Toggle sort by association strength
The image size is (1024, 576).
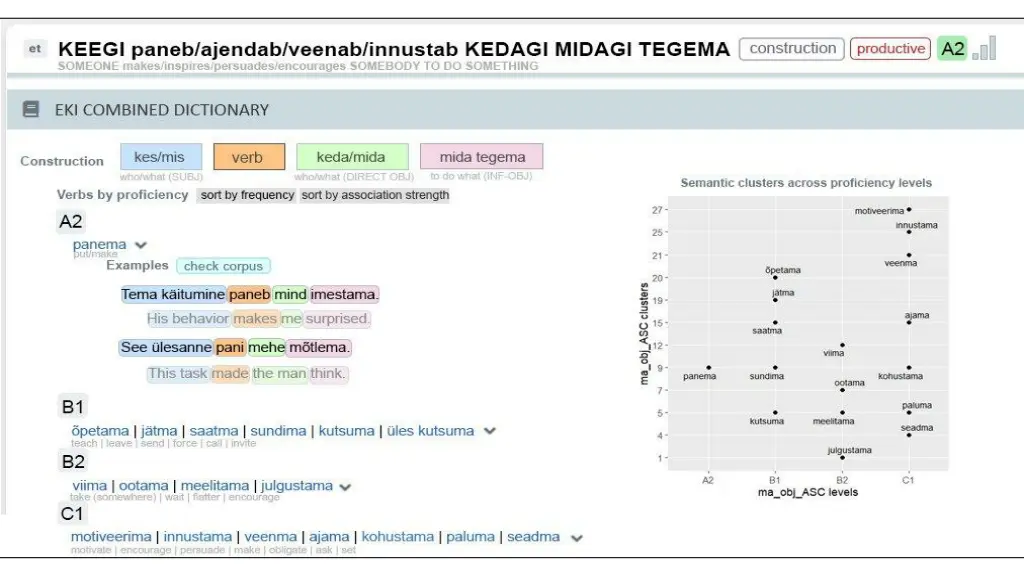(x=375, y=195)
